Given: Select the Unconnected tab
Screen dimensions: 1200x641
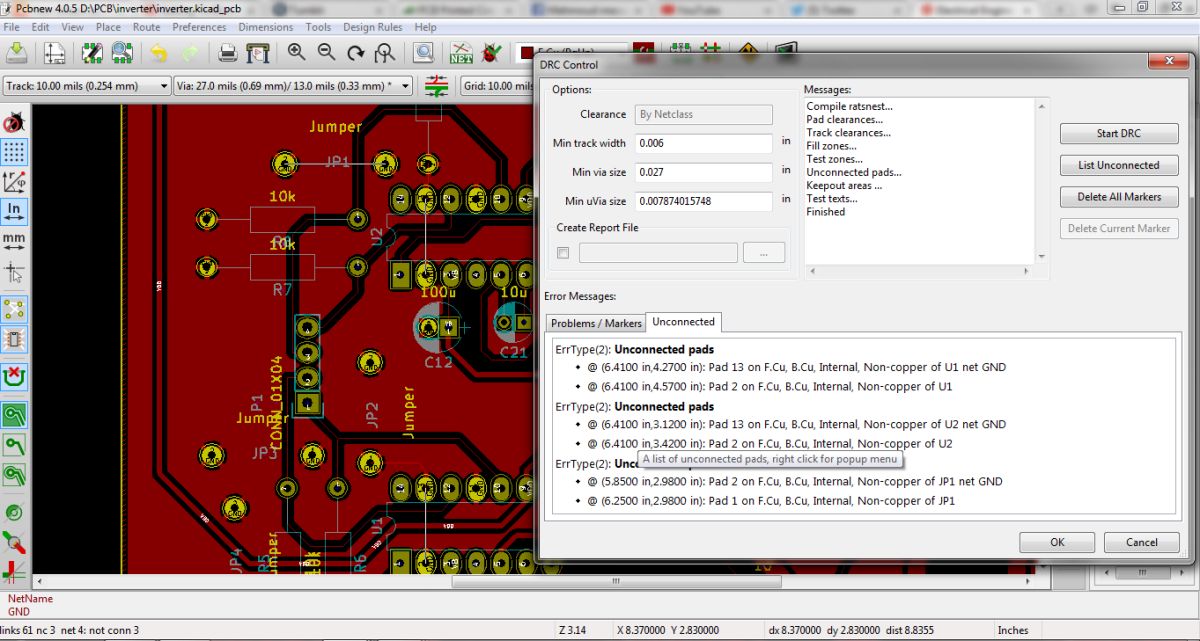Looking at the screenshot, I should click(x=683, y=322).
